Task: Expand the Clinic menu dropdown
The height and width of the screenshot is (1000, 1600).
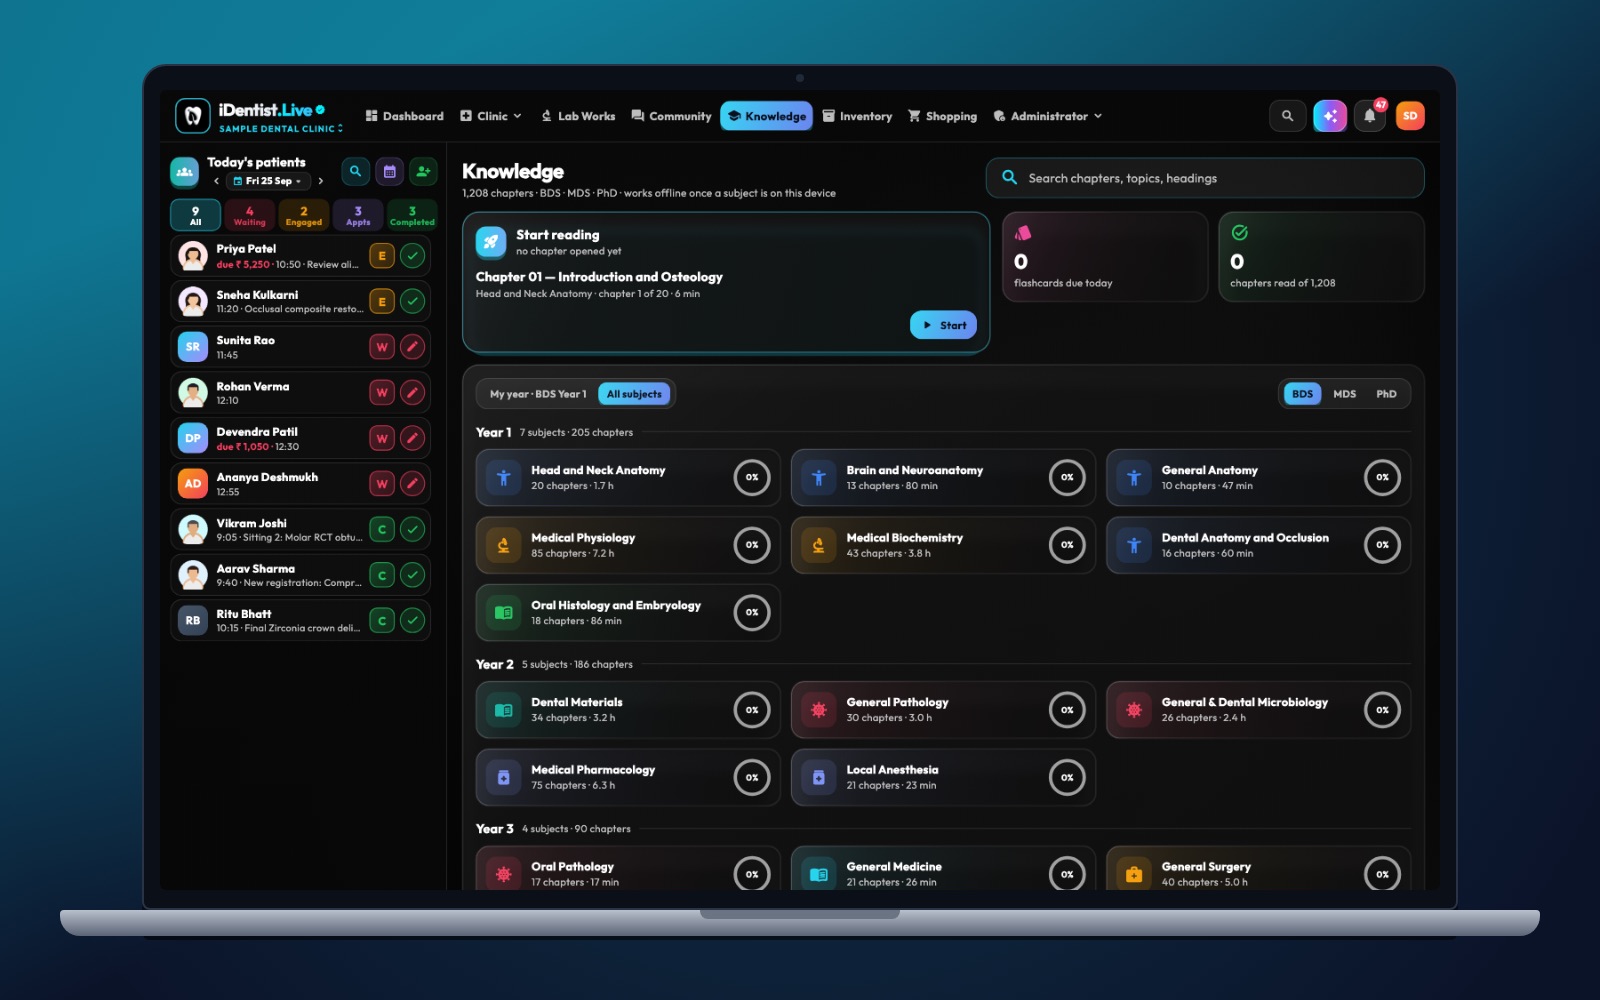Action: (x=491, y=116)
